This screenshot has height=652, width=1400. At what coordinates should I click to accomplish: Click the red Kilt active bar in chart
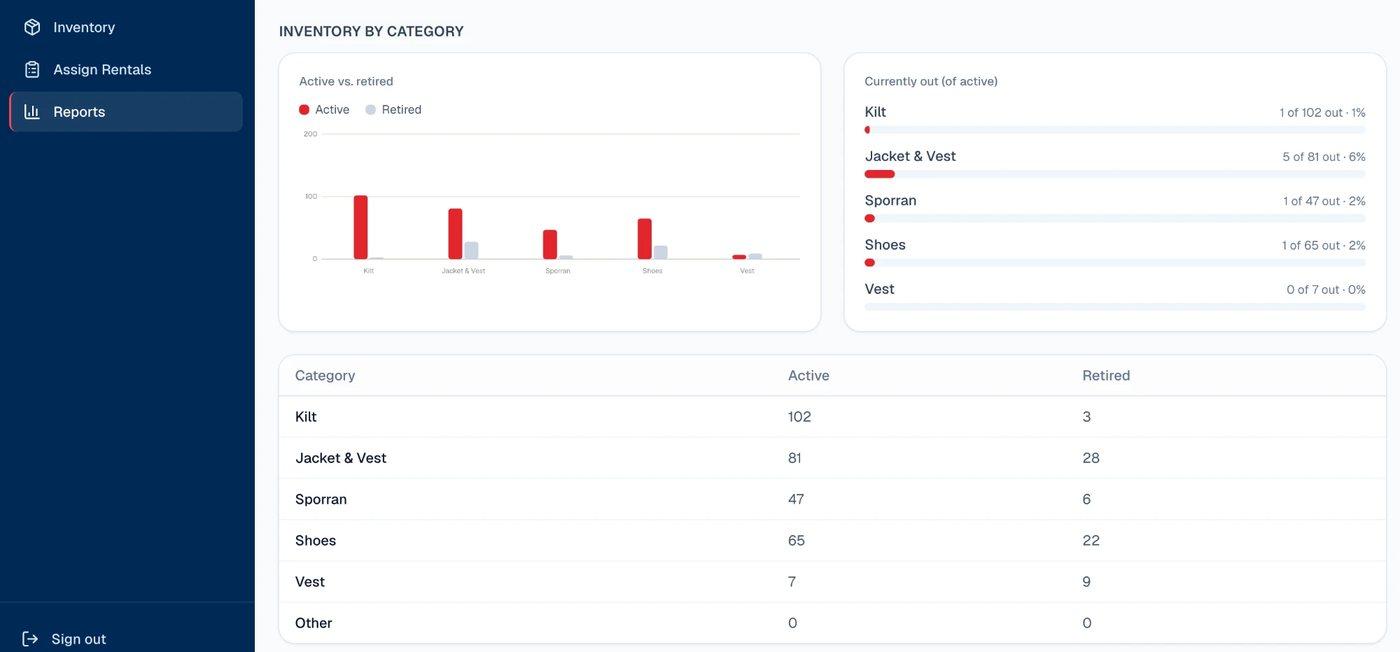361,227
